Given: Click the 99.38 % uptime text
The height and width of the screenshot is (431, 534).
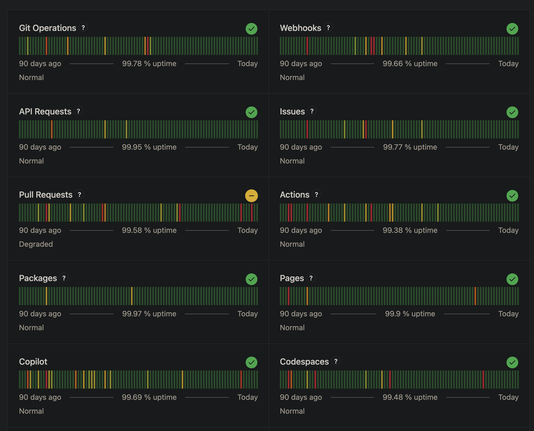Looking at the screenshot, I should point(410,230).
